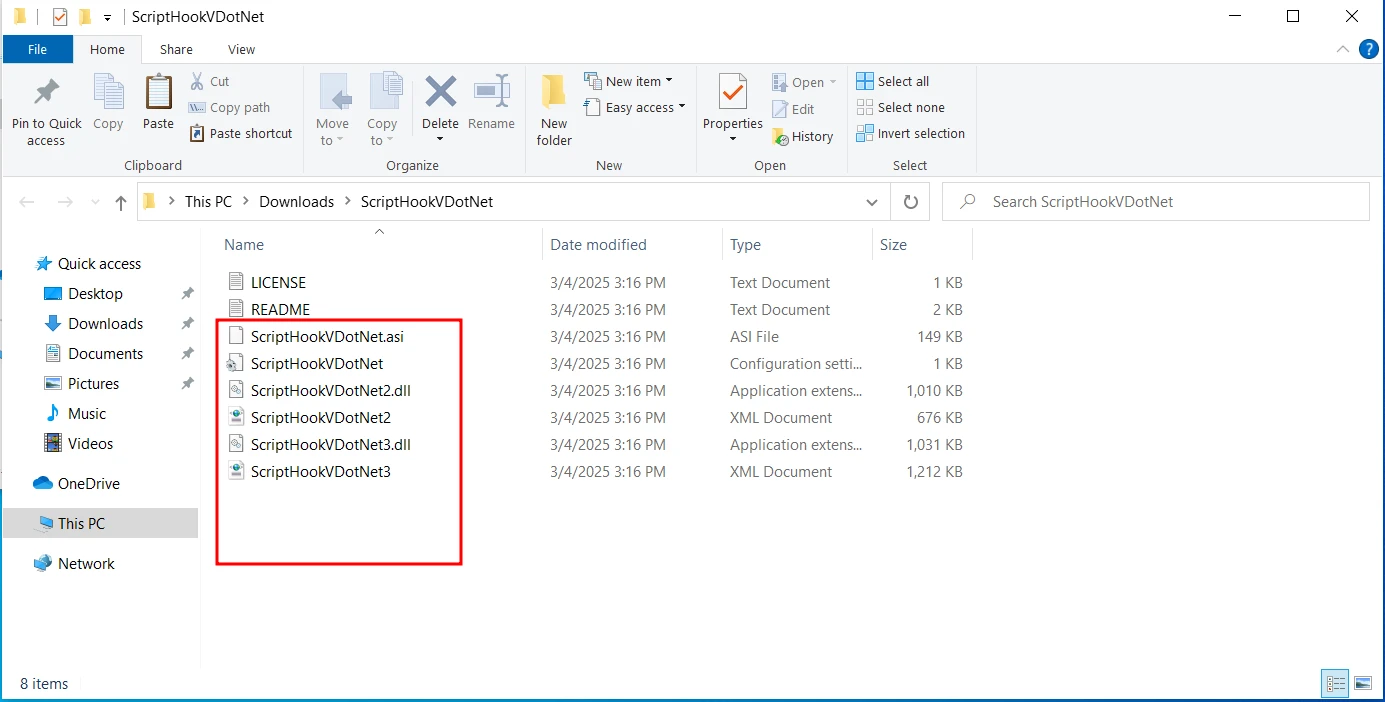Switch to Details view icon
This screenshot has width=1385, height=702.
[x=1336, y=684]
